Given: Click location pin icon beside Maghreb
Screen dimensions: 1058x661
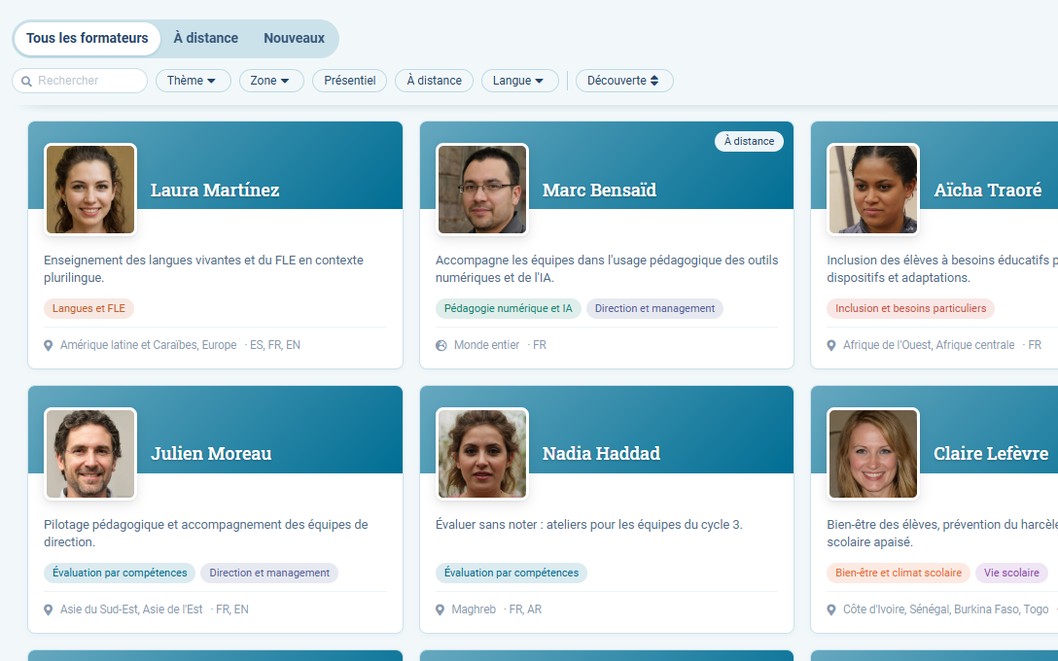Looking at the screenshot, I should pos(440,610).
